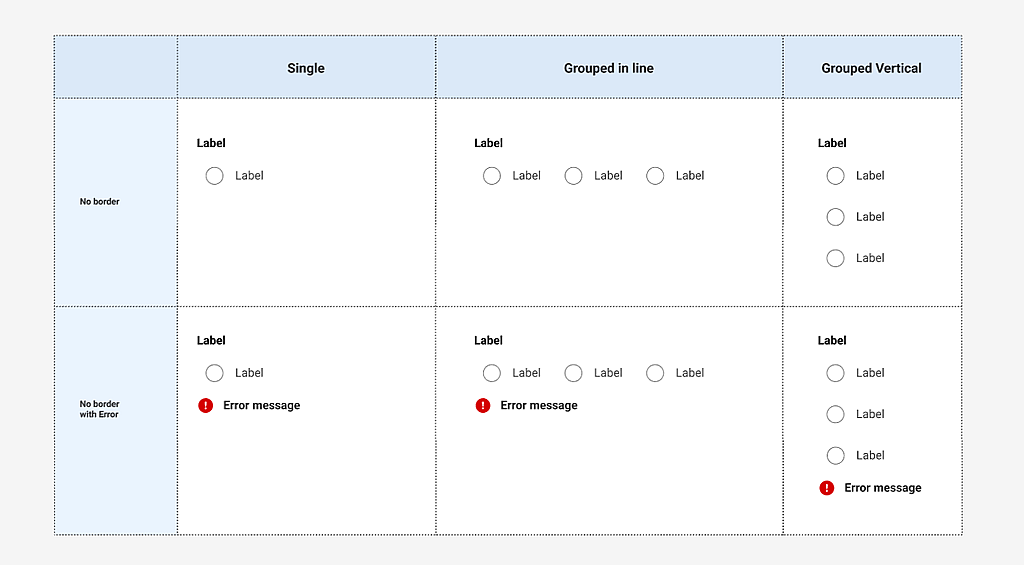Click the No border with Error row header
The image size is (1024, 565).
coord(100,409)
